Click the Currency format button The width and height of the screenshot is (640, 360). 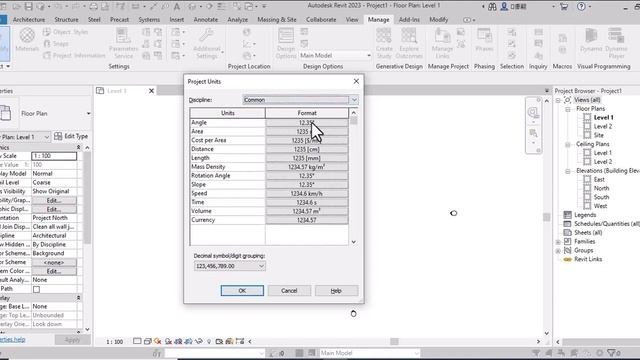(307, 220)
